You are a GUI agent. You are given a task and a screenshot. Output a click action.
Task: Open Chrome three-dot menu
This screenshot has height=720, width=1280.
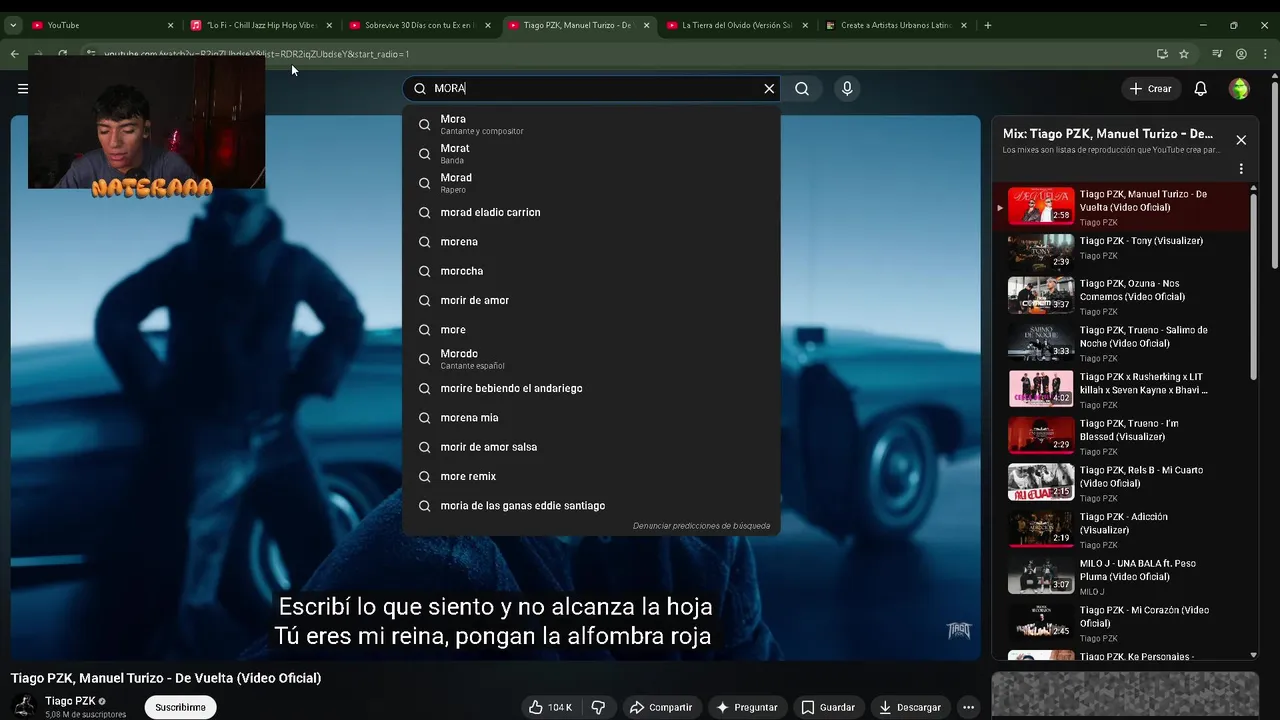click(x=1265, y=54)
